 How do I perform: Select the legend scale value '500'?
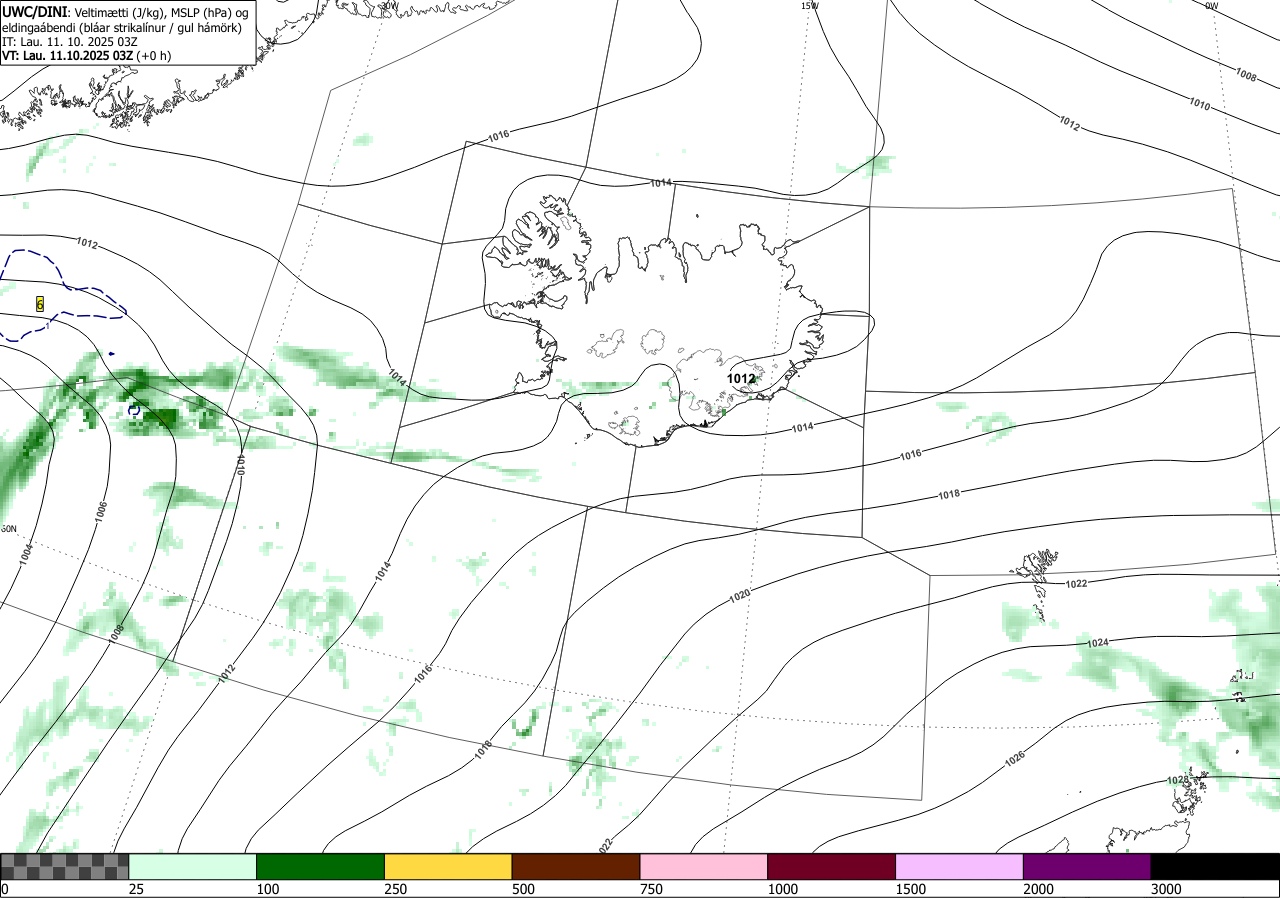tap(523, 889)
